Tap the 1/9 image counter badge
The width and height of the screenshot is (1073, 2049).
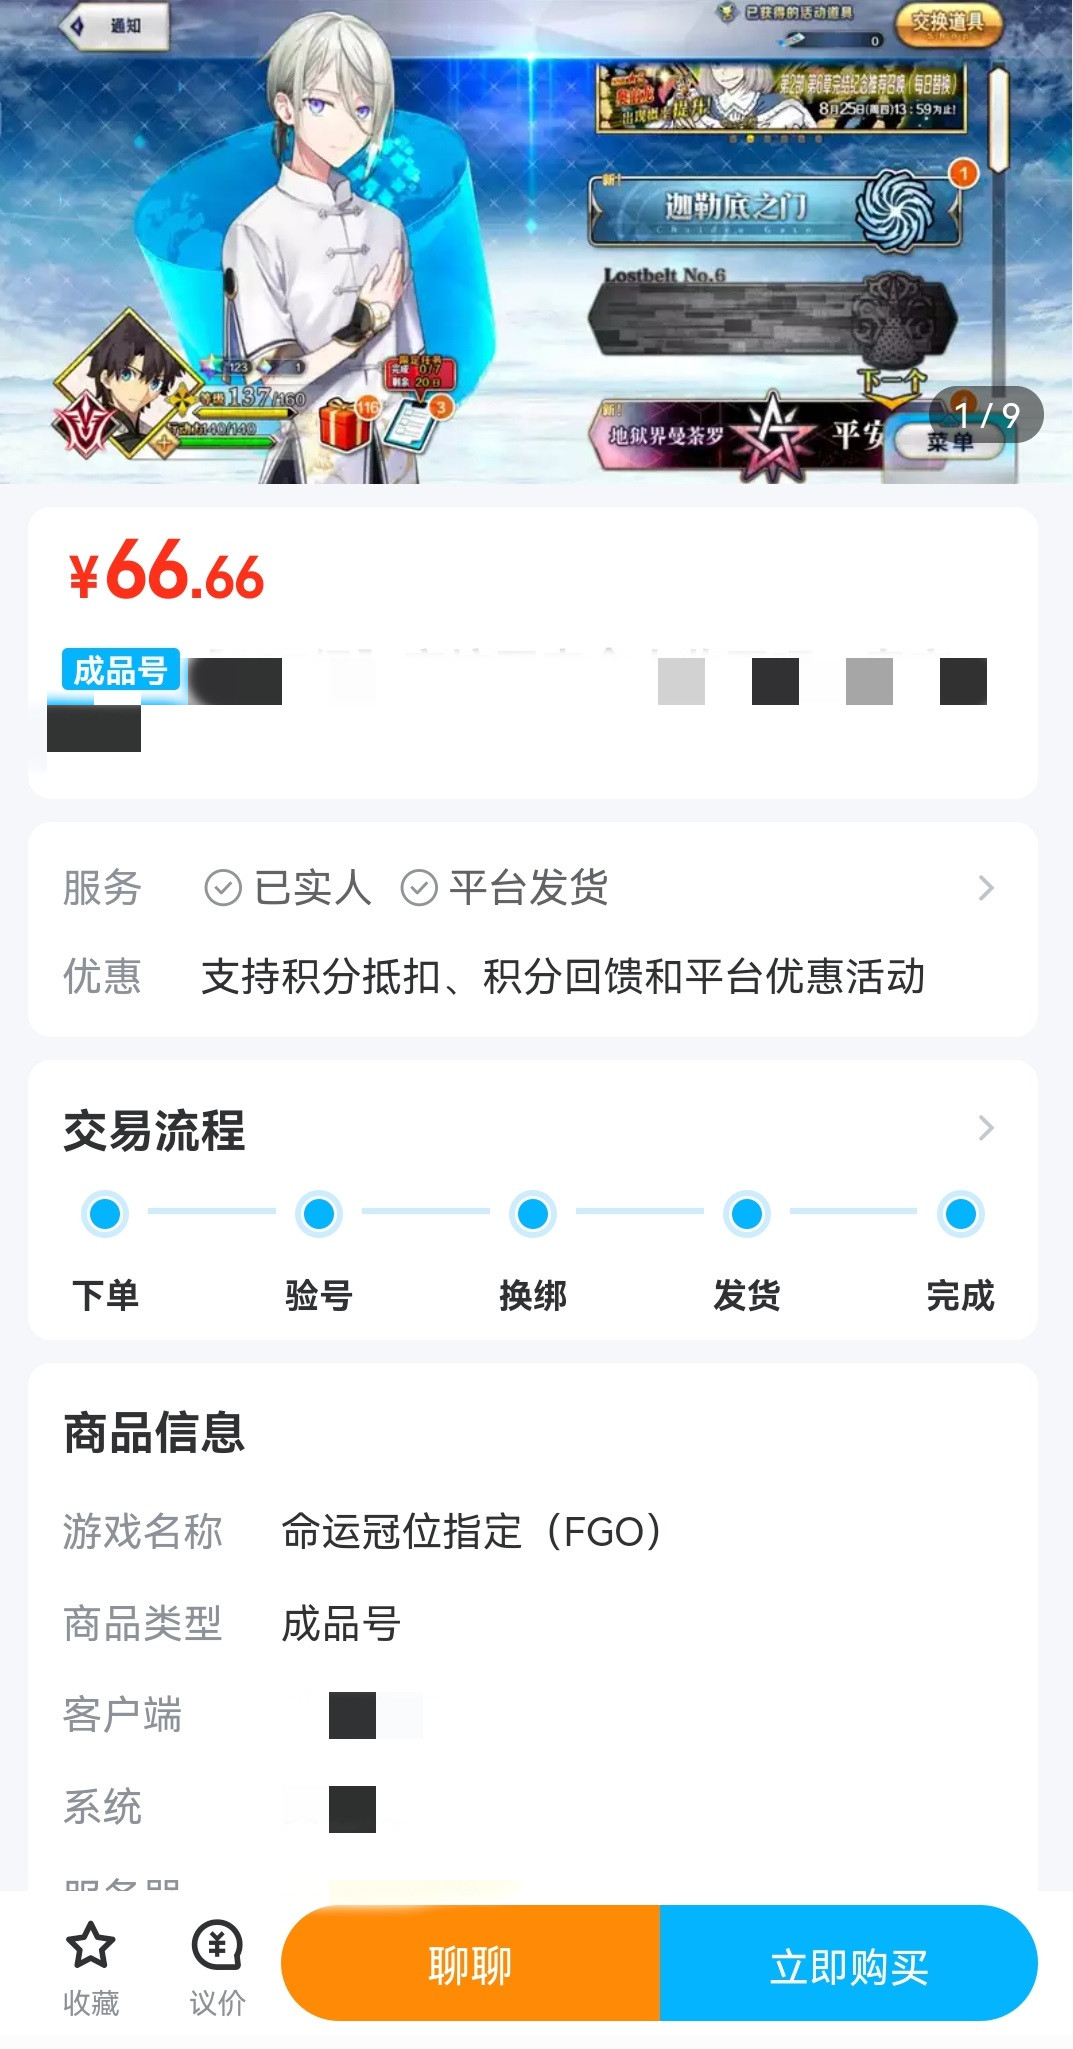986,414
